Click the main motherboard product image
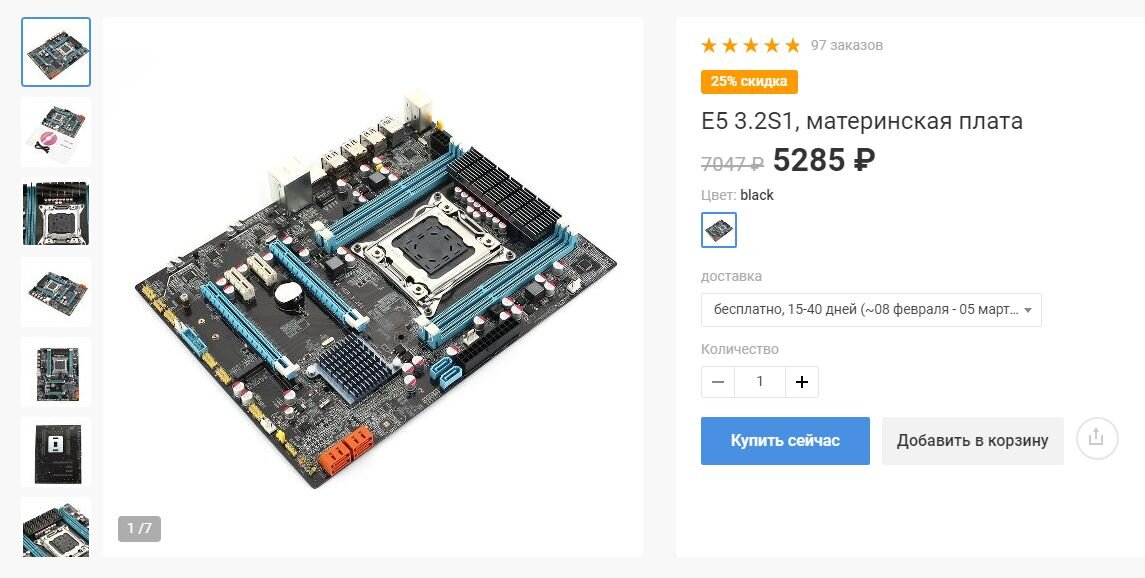This screenshot has height=578, width=1145. pyautogui.click(x=373, y=287)
